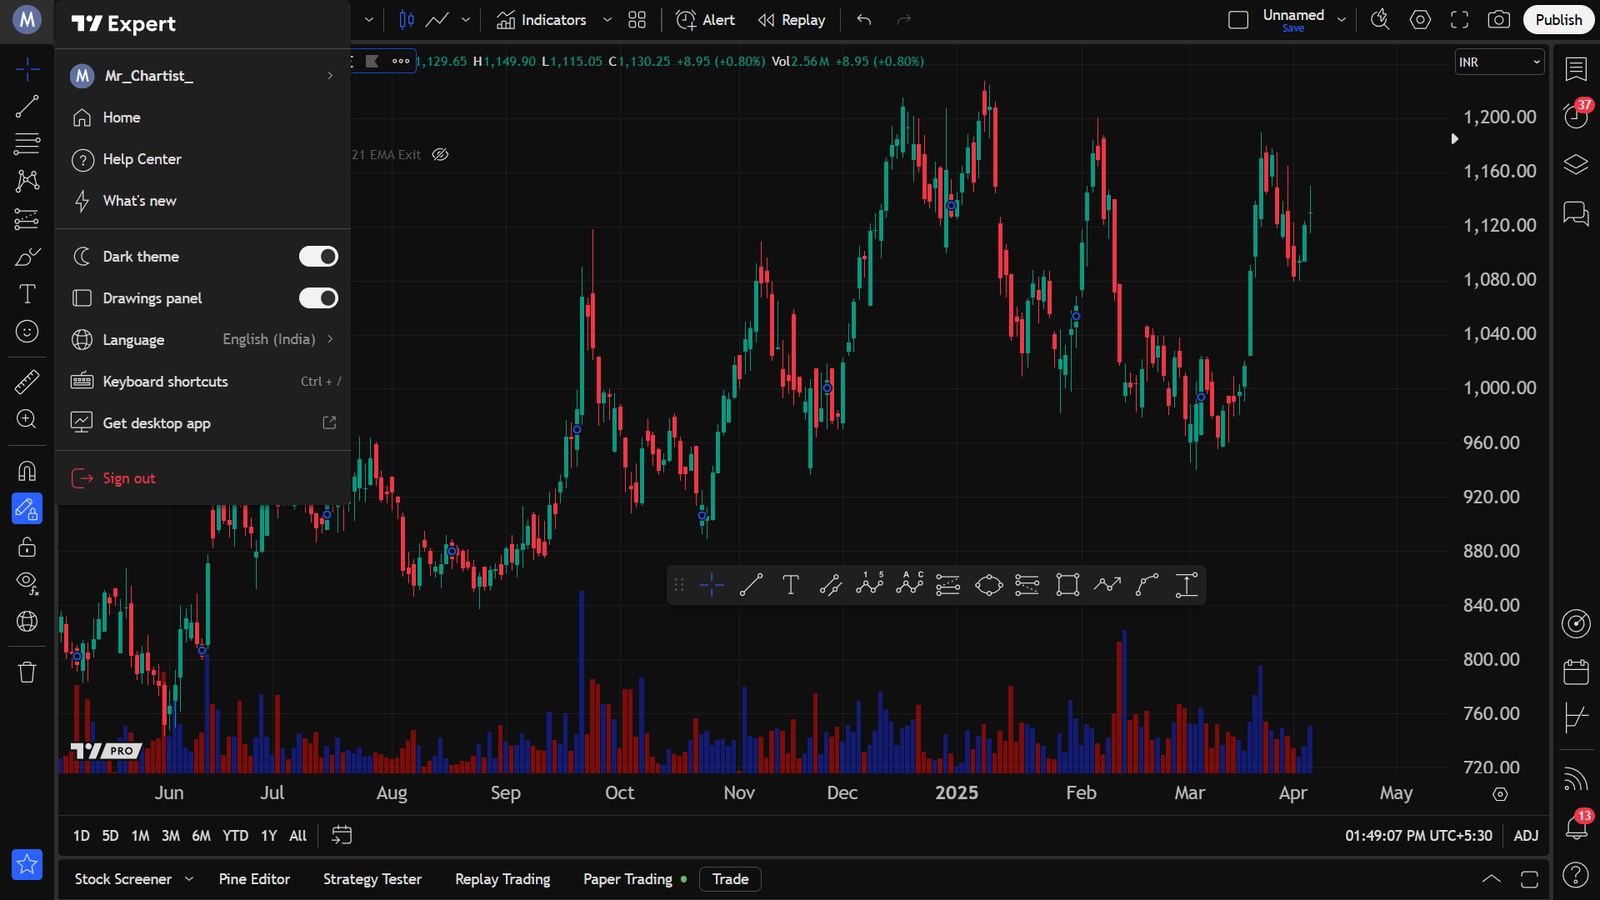Open notifications bell with badge 13
The width and height of the screenshot is (1600, 900).
[x=1576, y=826]
